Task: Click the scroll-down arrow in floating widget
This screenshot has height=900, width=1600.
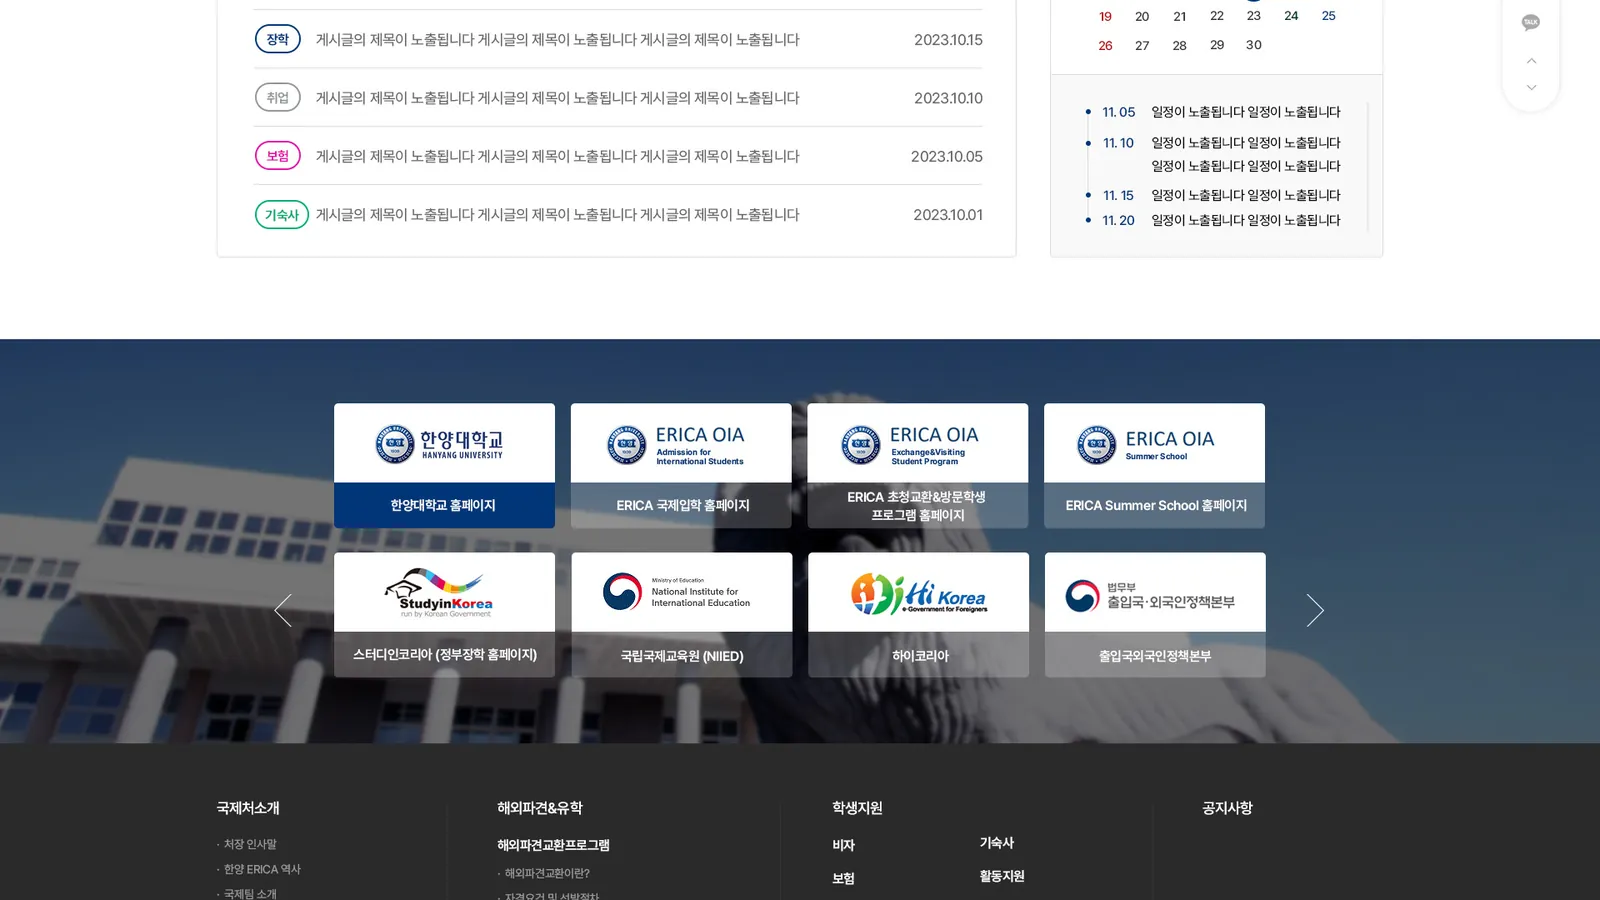Action: click(1531, 88)
